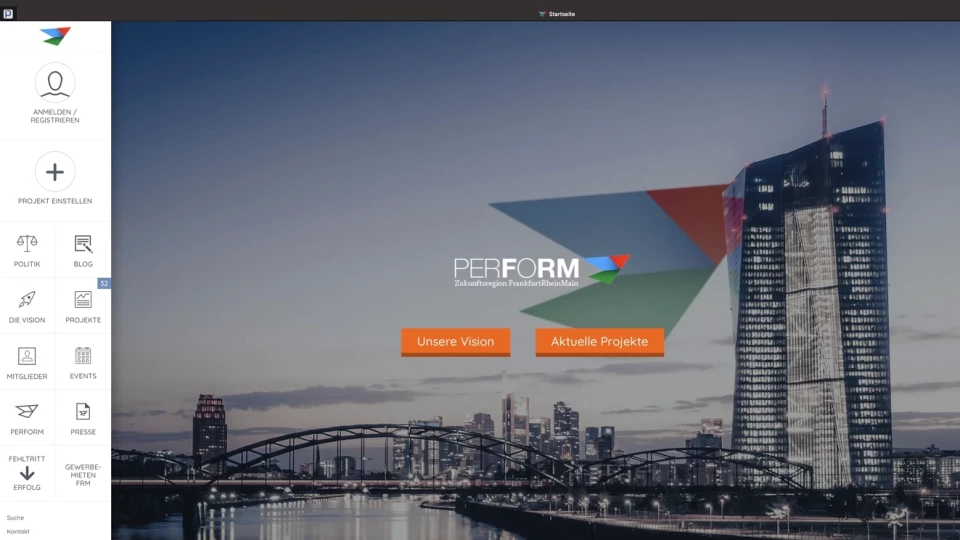Click the Projekt Einstellen plus icon
This screenshot has height=540, width=960.
click(x=55, y=172)
